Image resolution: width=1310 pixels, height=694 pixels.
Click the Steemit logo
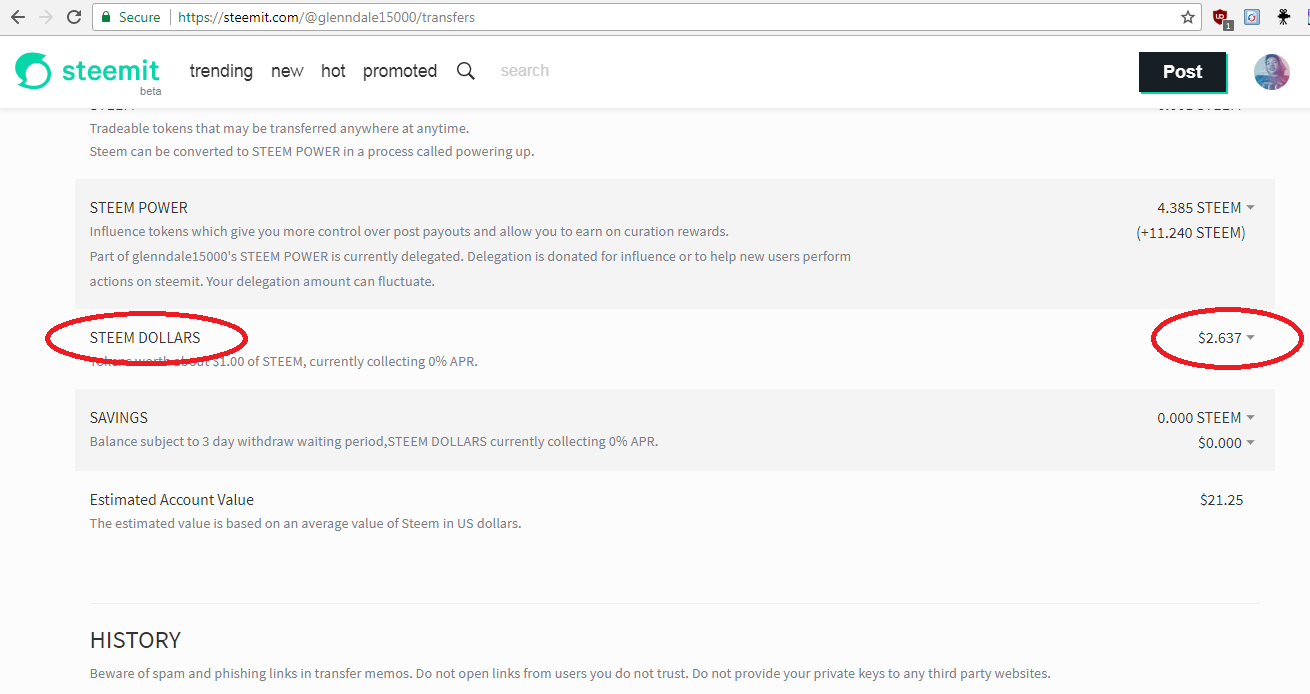[88, 72]
